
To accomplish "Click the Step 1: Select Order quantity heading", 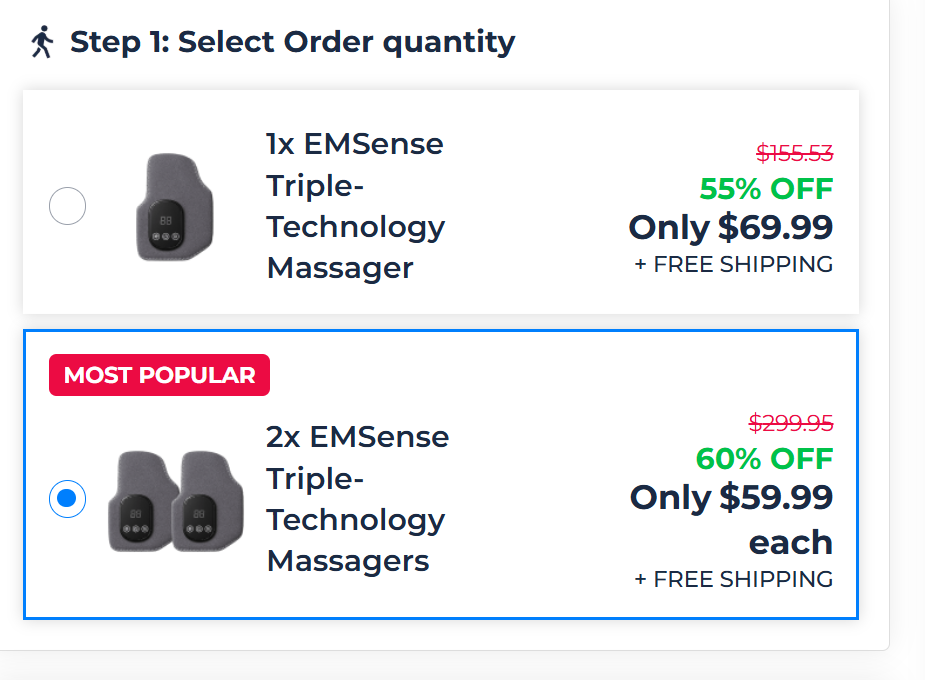I will [292, 42].
